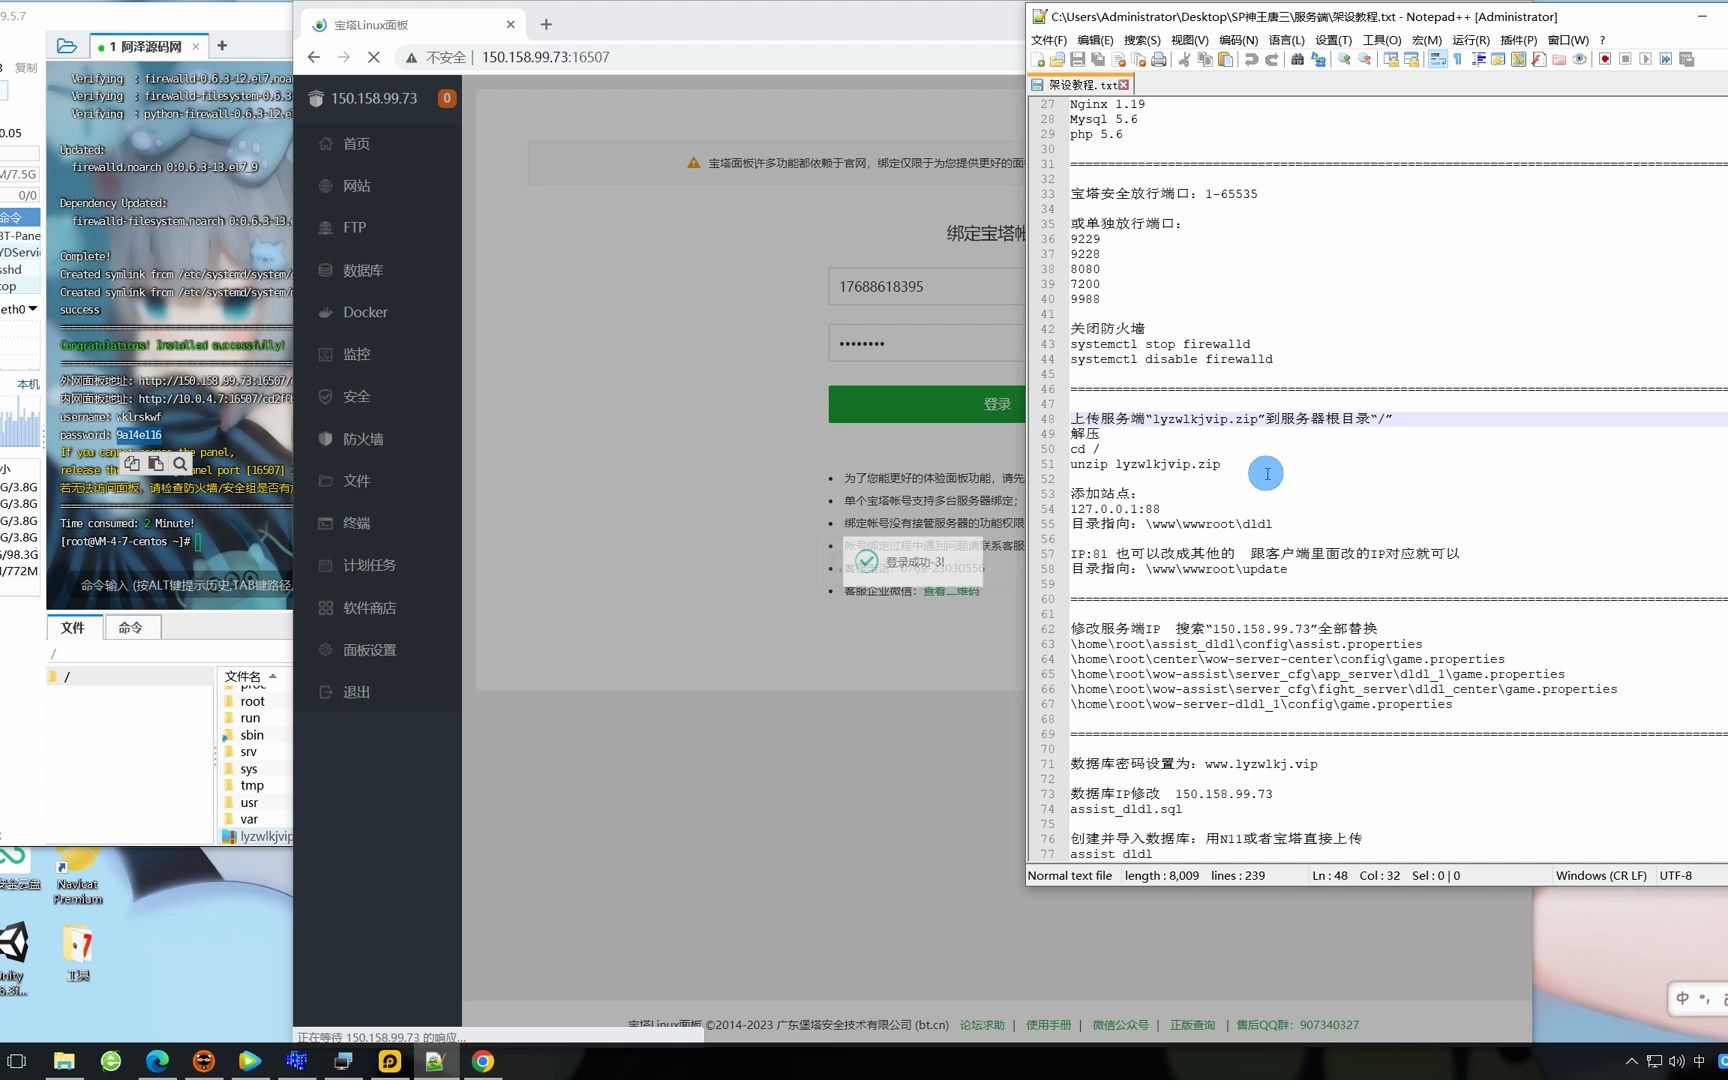Click the Save All icon in Notepad++
The image size is (1728, 1080).
pos(1098,60)
